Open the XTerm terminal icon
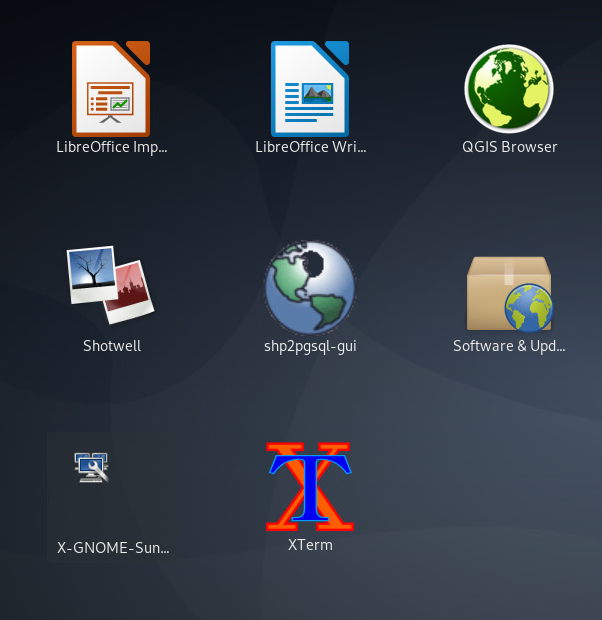The height and width of the screenshot is (620, 602). 310,486
